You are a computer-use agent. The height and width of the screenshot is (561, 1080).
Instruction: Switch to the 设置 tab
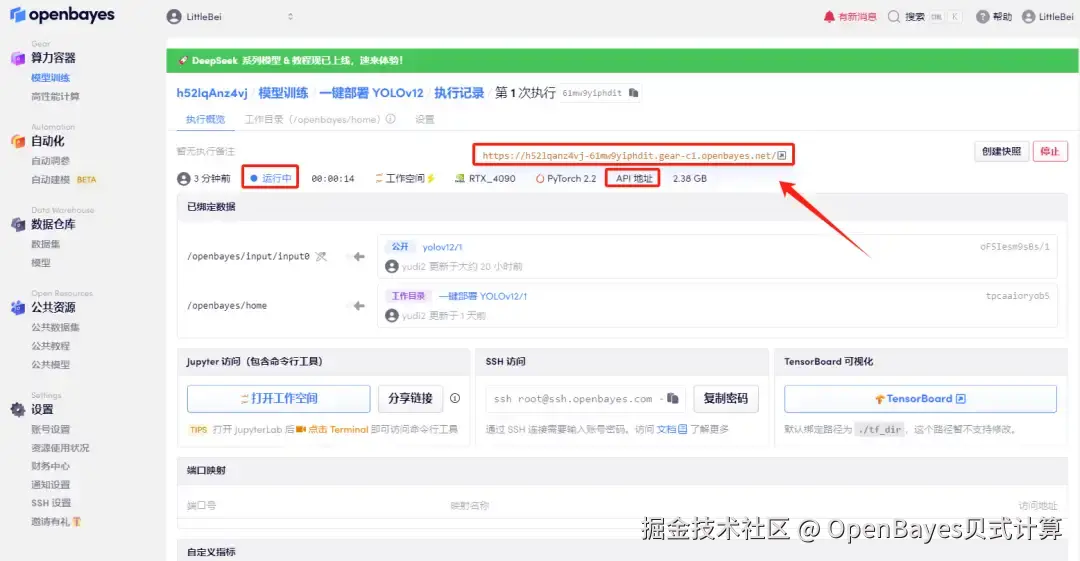pyautogui.click(x=425, y=119)
